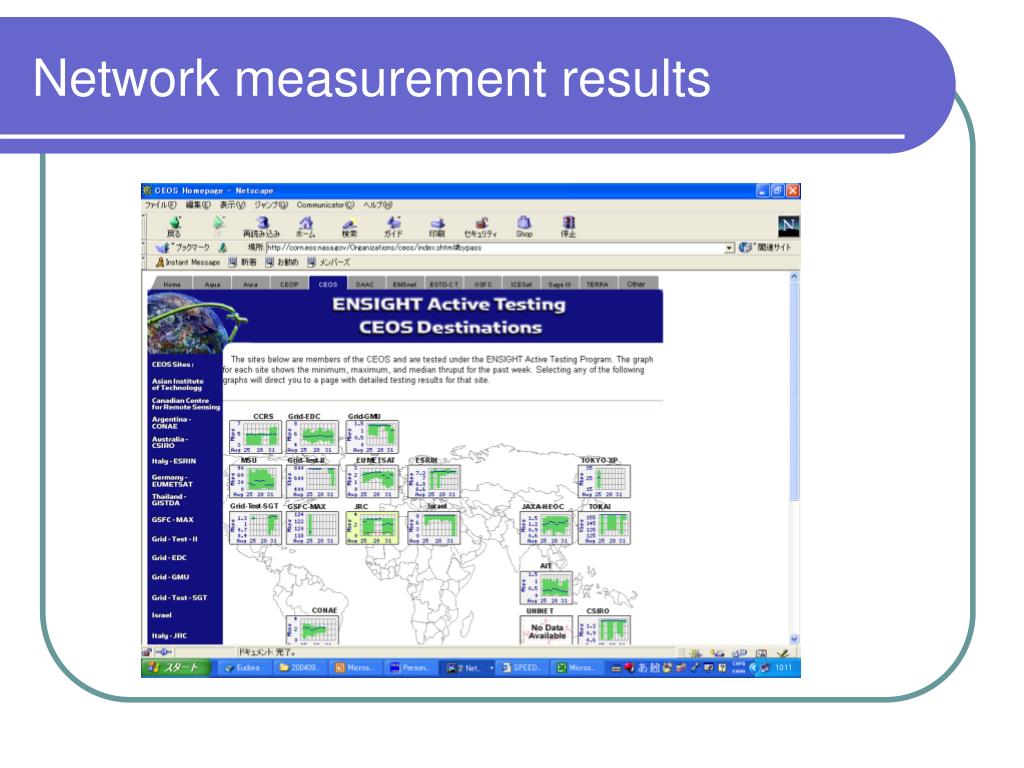Open the CCRS throughput graph thumbnail

[x=255, y=437]
